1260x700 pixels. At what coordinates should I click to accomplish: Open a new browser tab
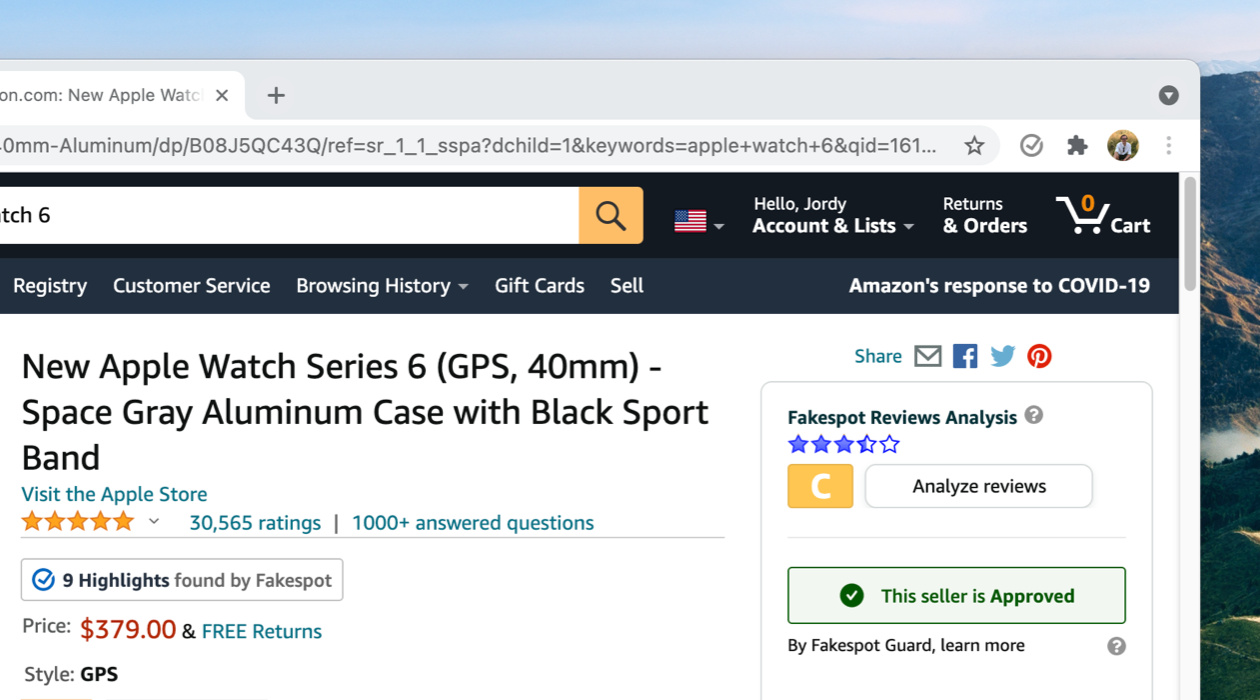[276, 95]
